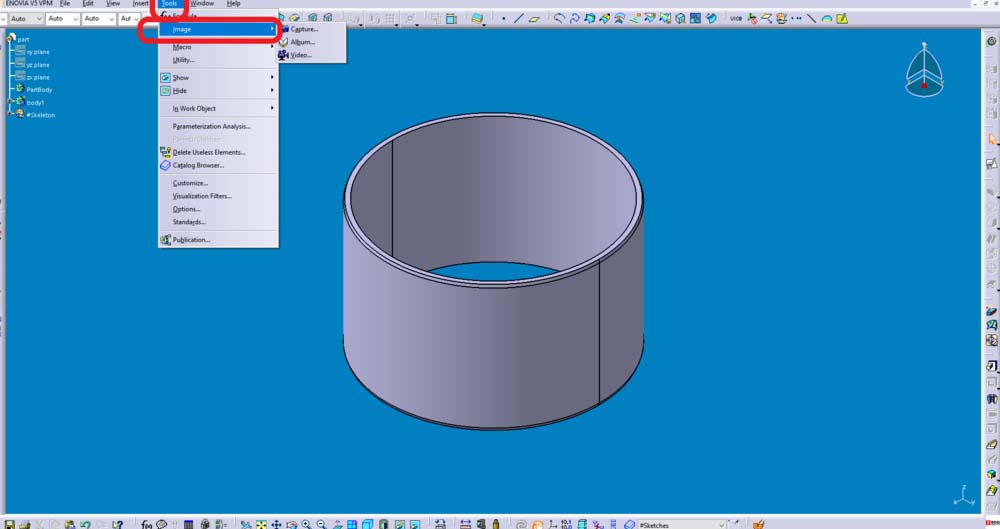The height and width of the screenshot is (529, 1000).
Task: Click the Delete Useless Elements icon
Action: click(165, 152)
